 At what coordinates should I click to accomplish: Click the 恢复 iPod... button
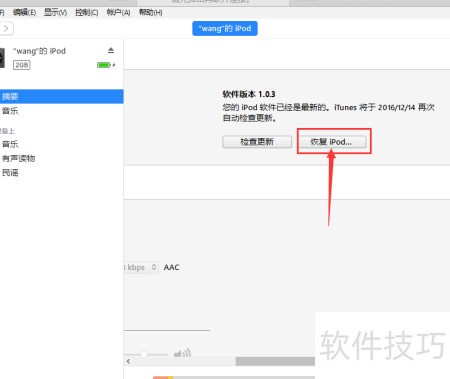point(331,142)
